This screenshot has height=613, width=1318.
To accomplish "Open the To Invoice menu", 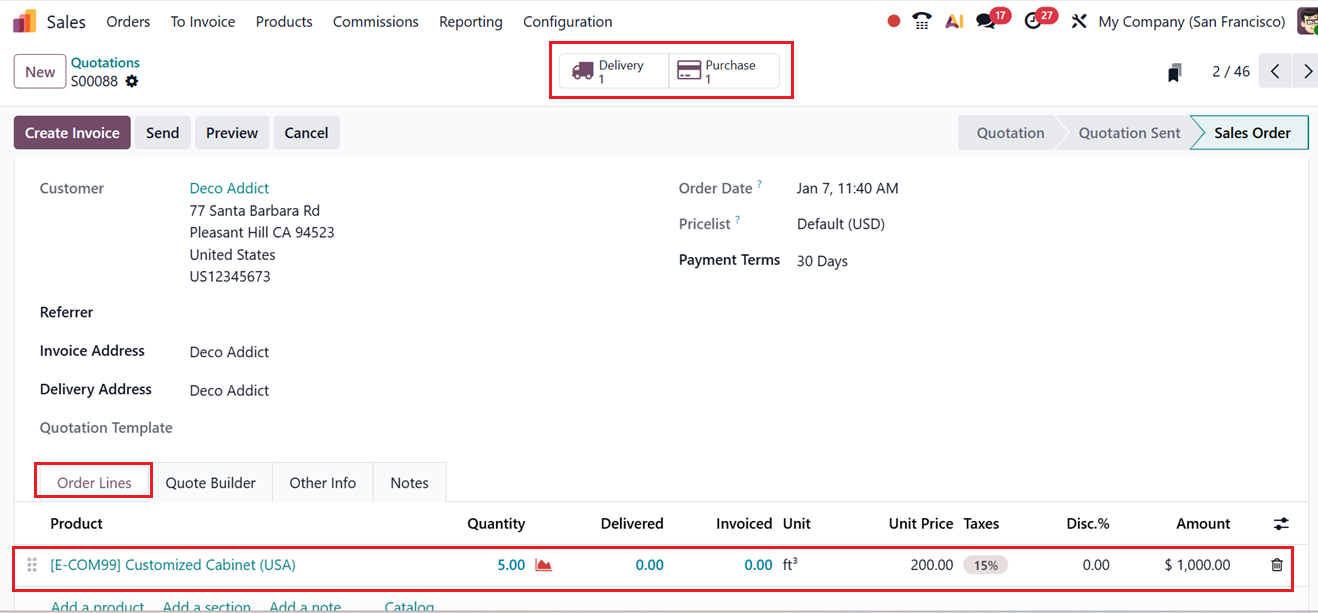I will 203,21.
